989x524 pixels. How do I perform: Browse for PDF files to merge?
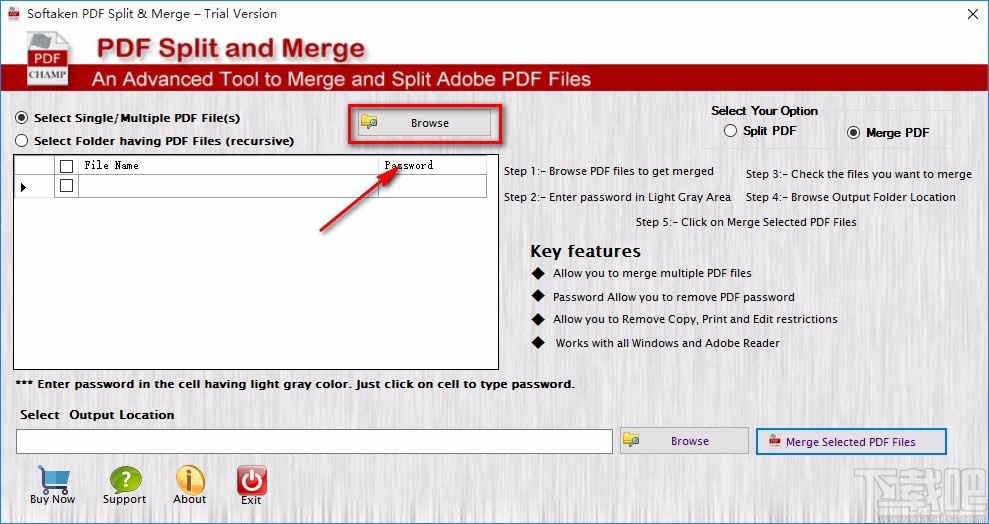(424, 122)
